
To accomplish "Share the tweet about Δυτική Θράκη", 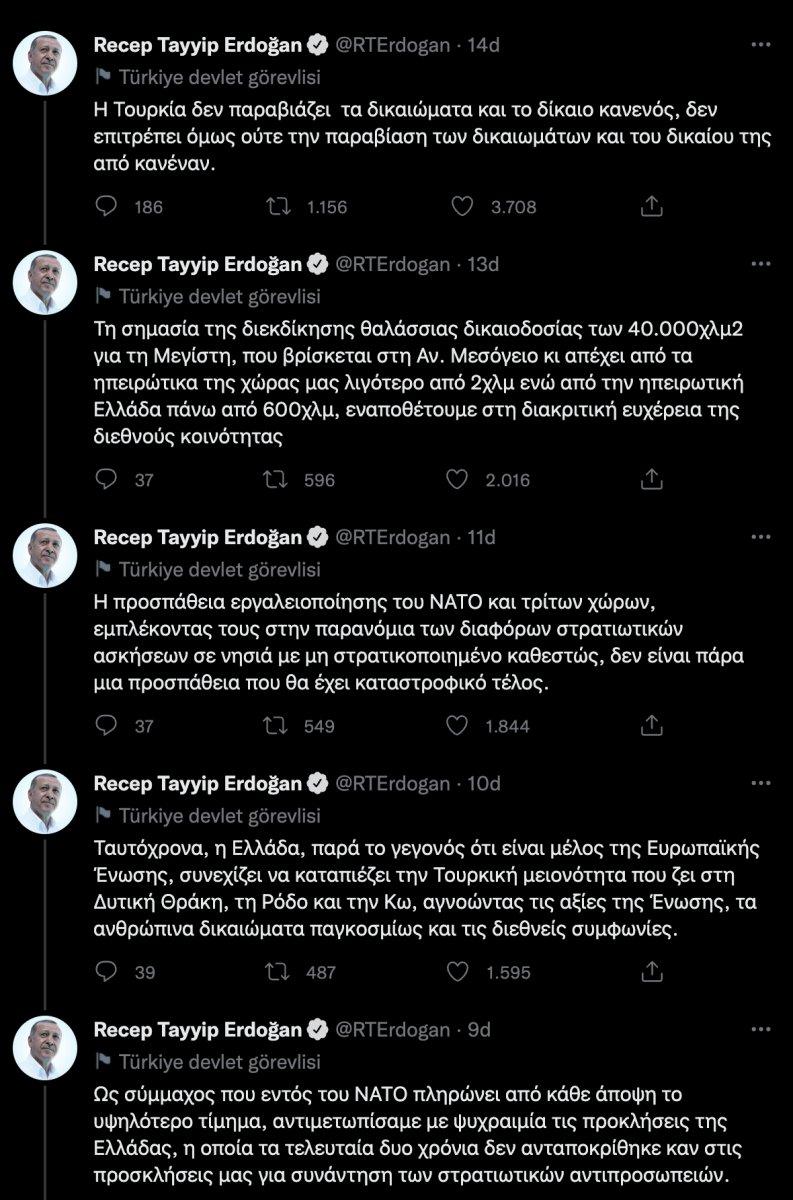I will click(x=655, y=970).
